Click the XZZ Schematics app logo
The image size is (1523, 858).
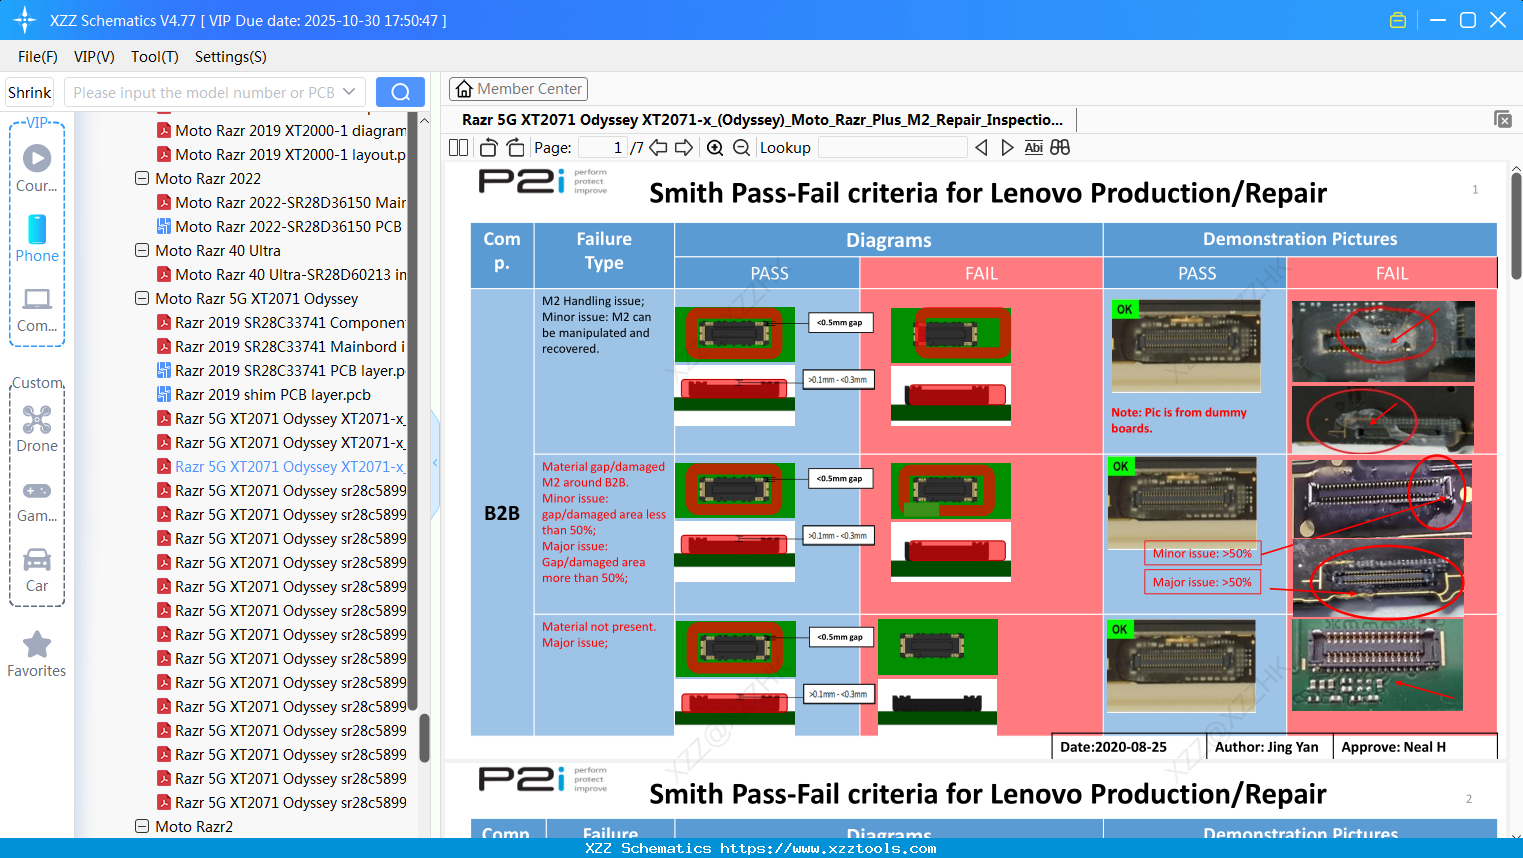pyautogui.click(x=24, y=20)
